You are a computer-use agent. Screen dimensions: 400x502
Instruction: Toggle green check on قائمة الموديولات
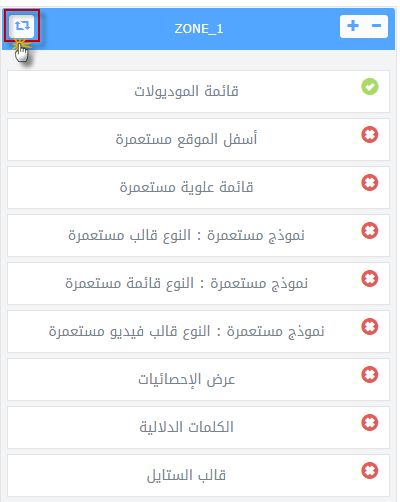click(x=370, y=87)
